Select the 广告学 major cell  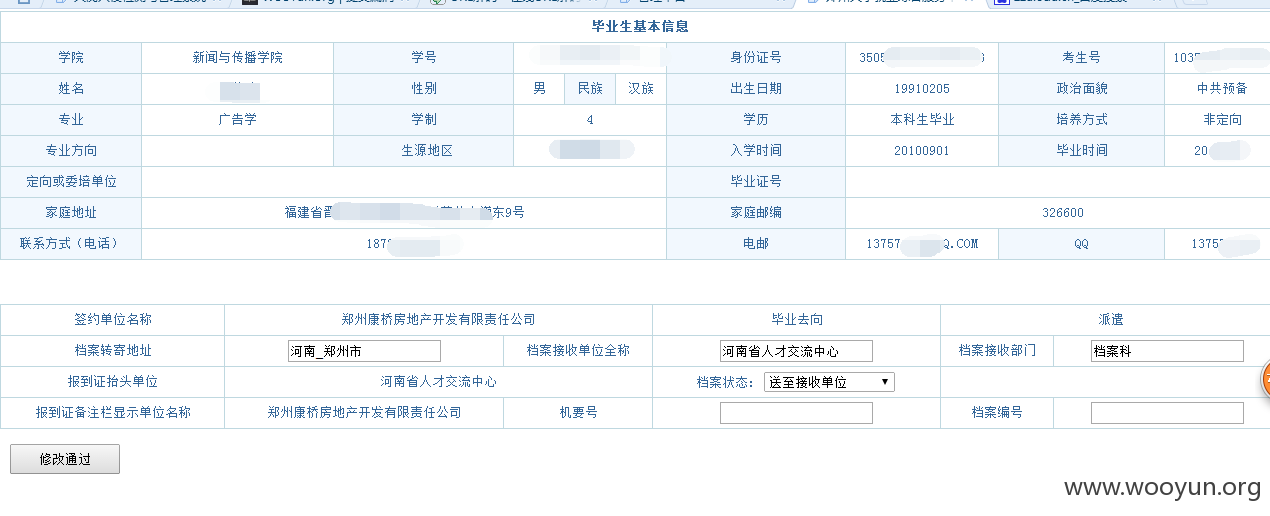click(x=237, y=120)
